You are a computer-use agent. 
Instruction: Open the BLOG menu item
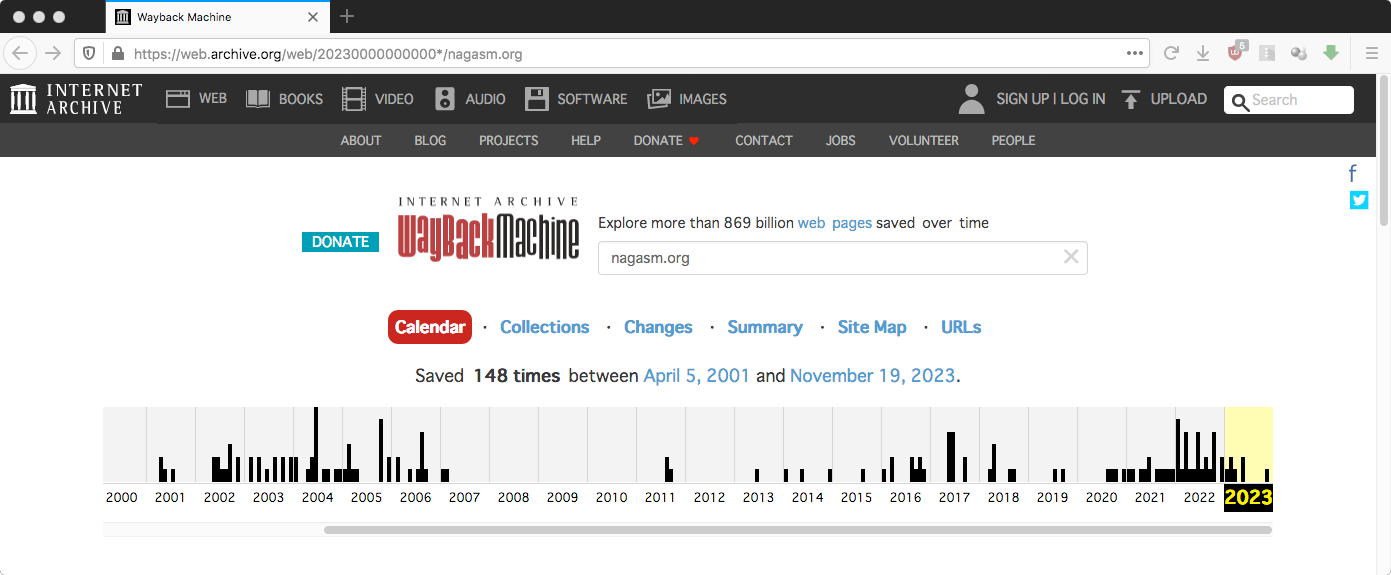(430, 141)
